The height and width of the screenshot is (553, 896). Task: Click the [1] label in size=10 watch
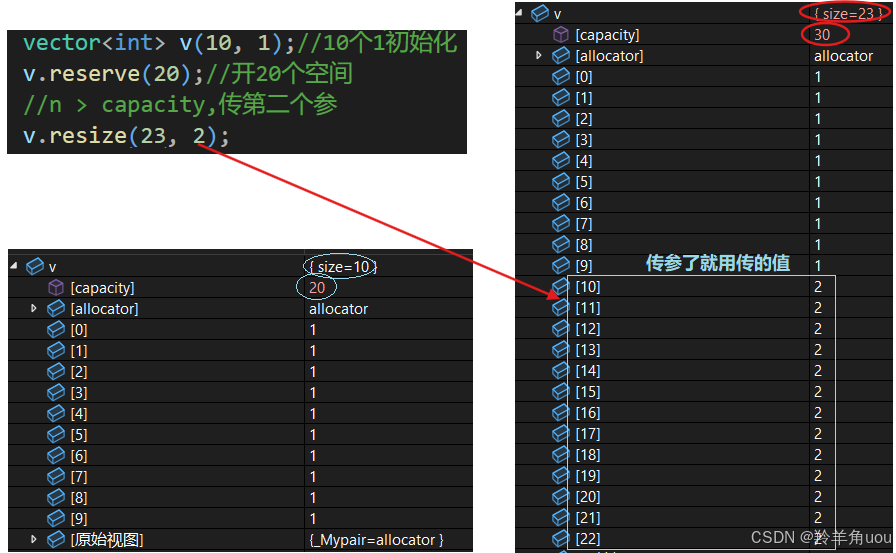click(x=79, y=351)
